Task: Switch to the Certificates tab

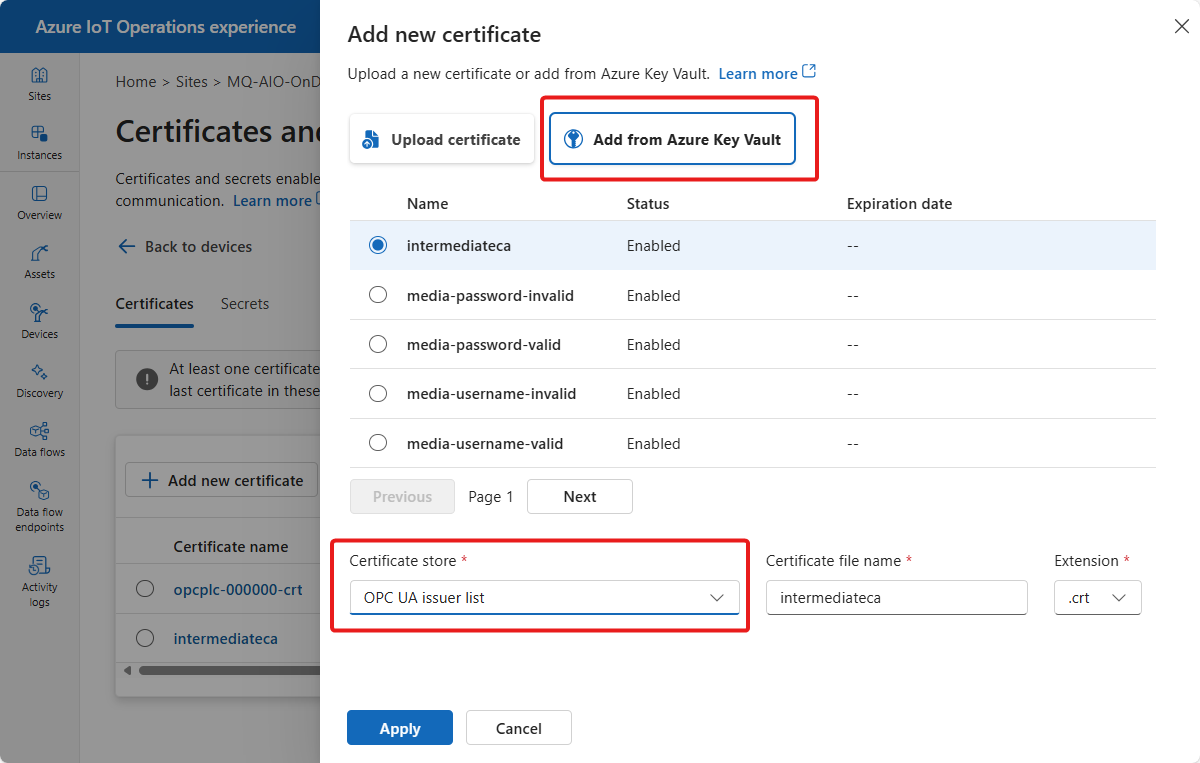Action: point(155,303)
